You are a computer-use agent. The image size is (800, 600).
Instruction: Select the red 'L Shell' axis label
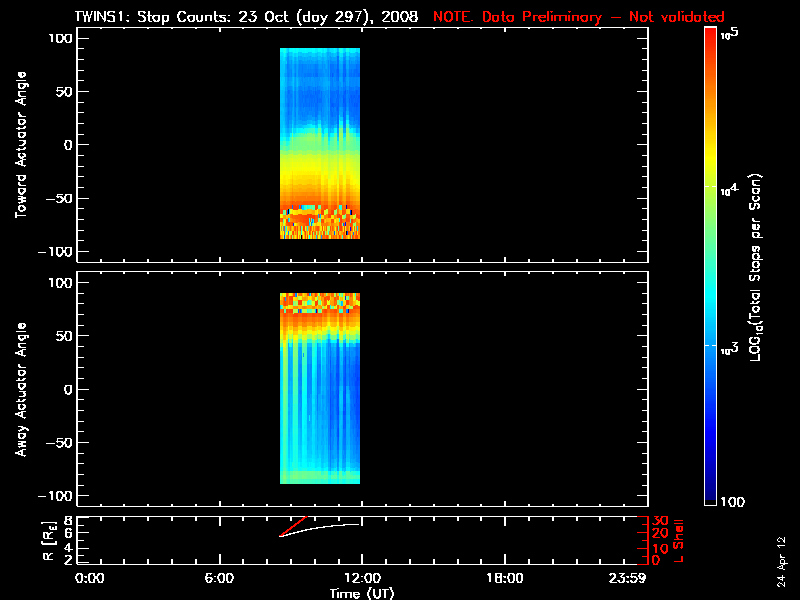click(x=680, y=540)
